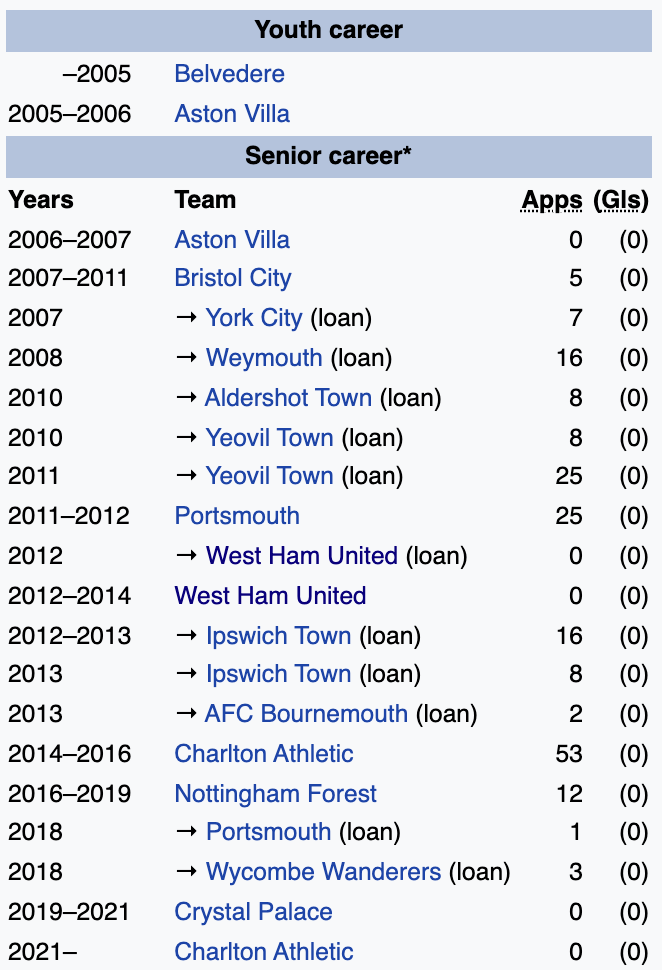Screen dimensions: 662x970
Task: Open the AFC Bournemouth link
Action: (306, 714)
